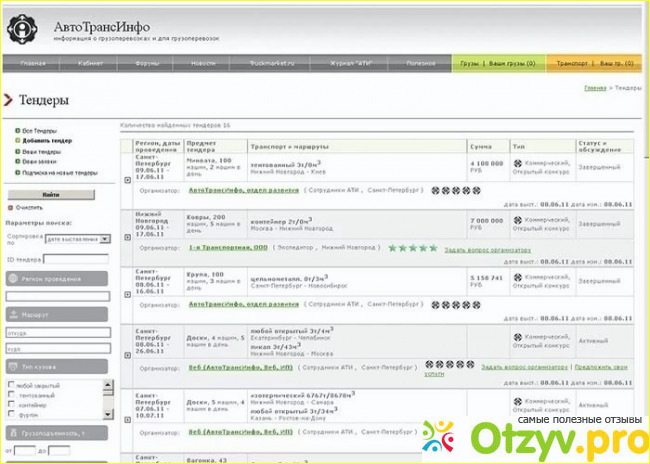Click the Маршрут section icon
This screenshot has width=650, height=464.
[14, 314]
